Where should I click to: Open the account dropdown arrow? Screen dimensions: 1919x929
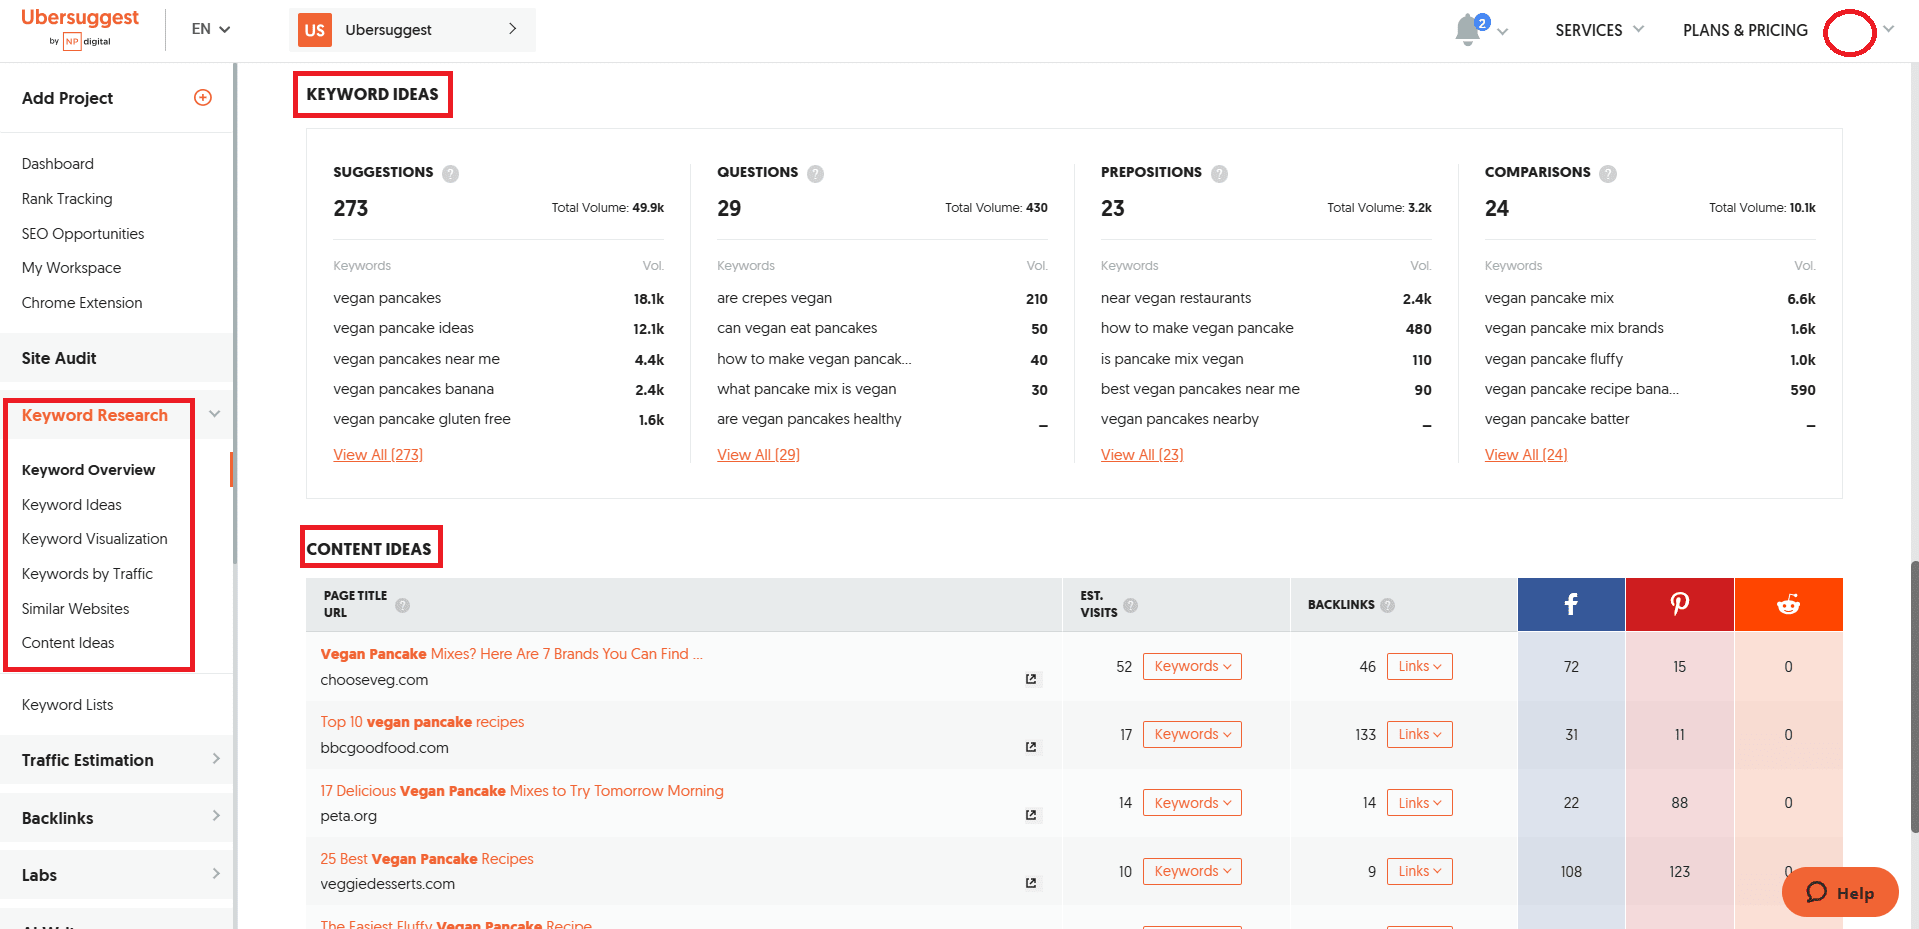[x=1888, y=29]
